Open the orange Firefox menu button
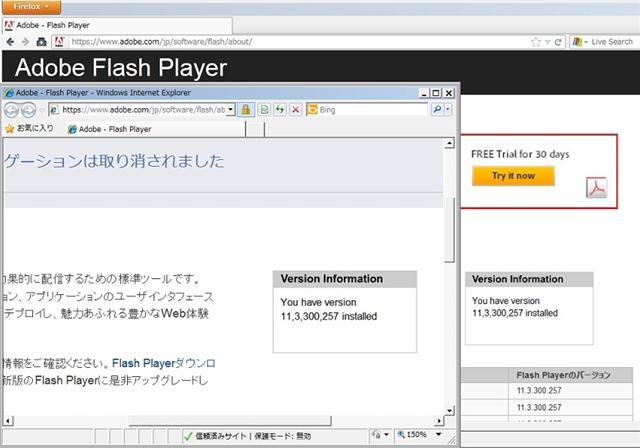The width and height of the screenshot is (640, 448). click(31, 7)
